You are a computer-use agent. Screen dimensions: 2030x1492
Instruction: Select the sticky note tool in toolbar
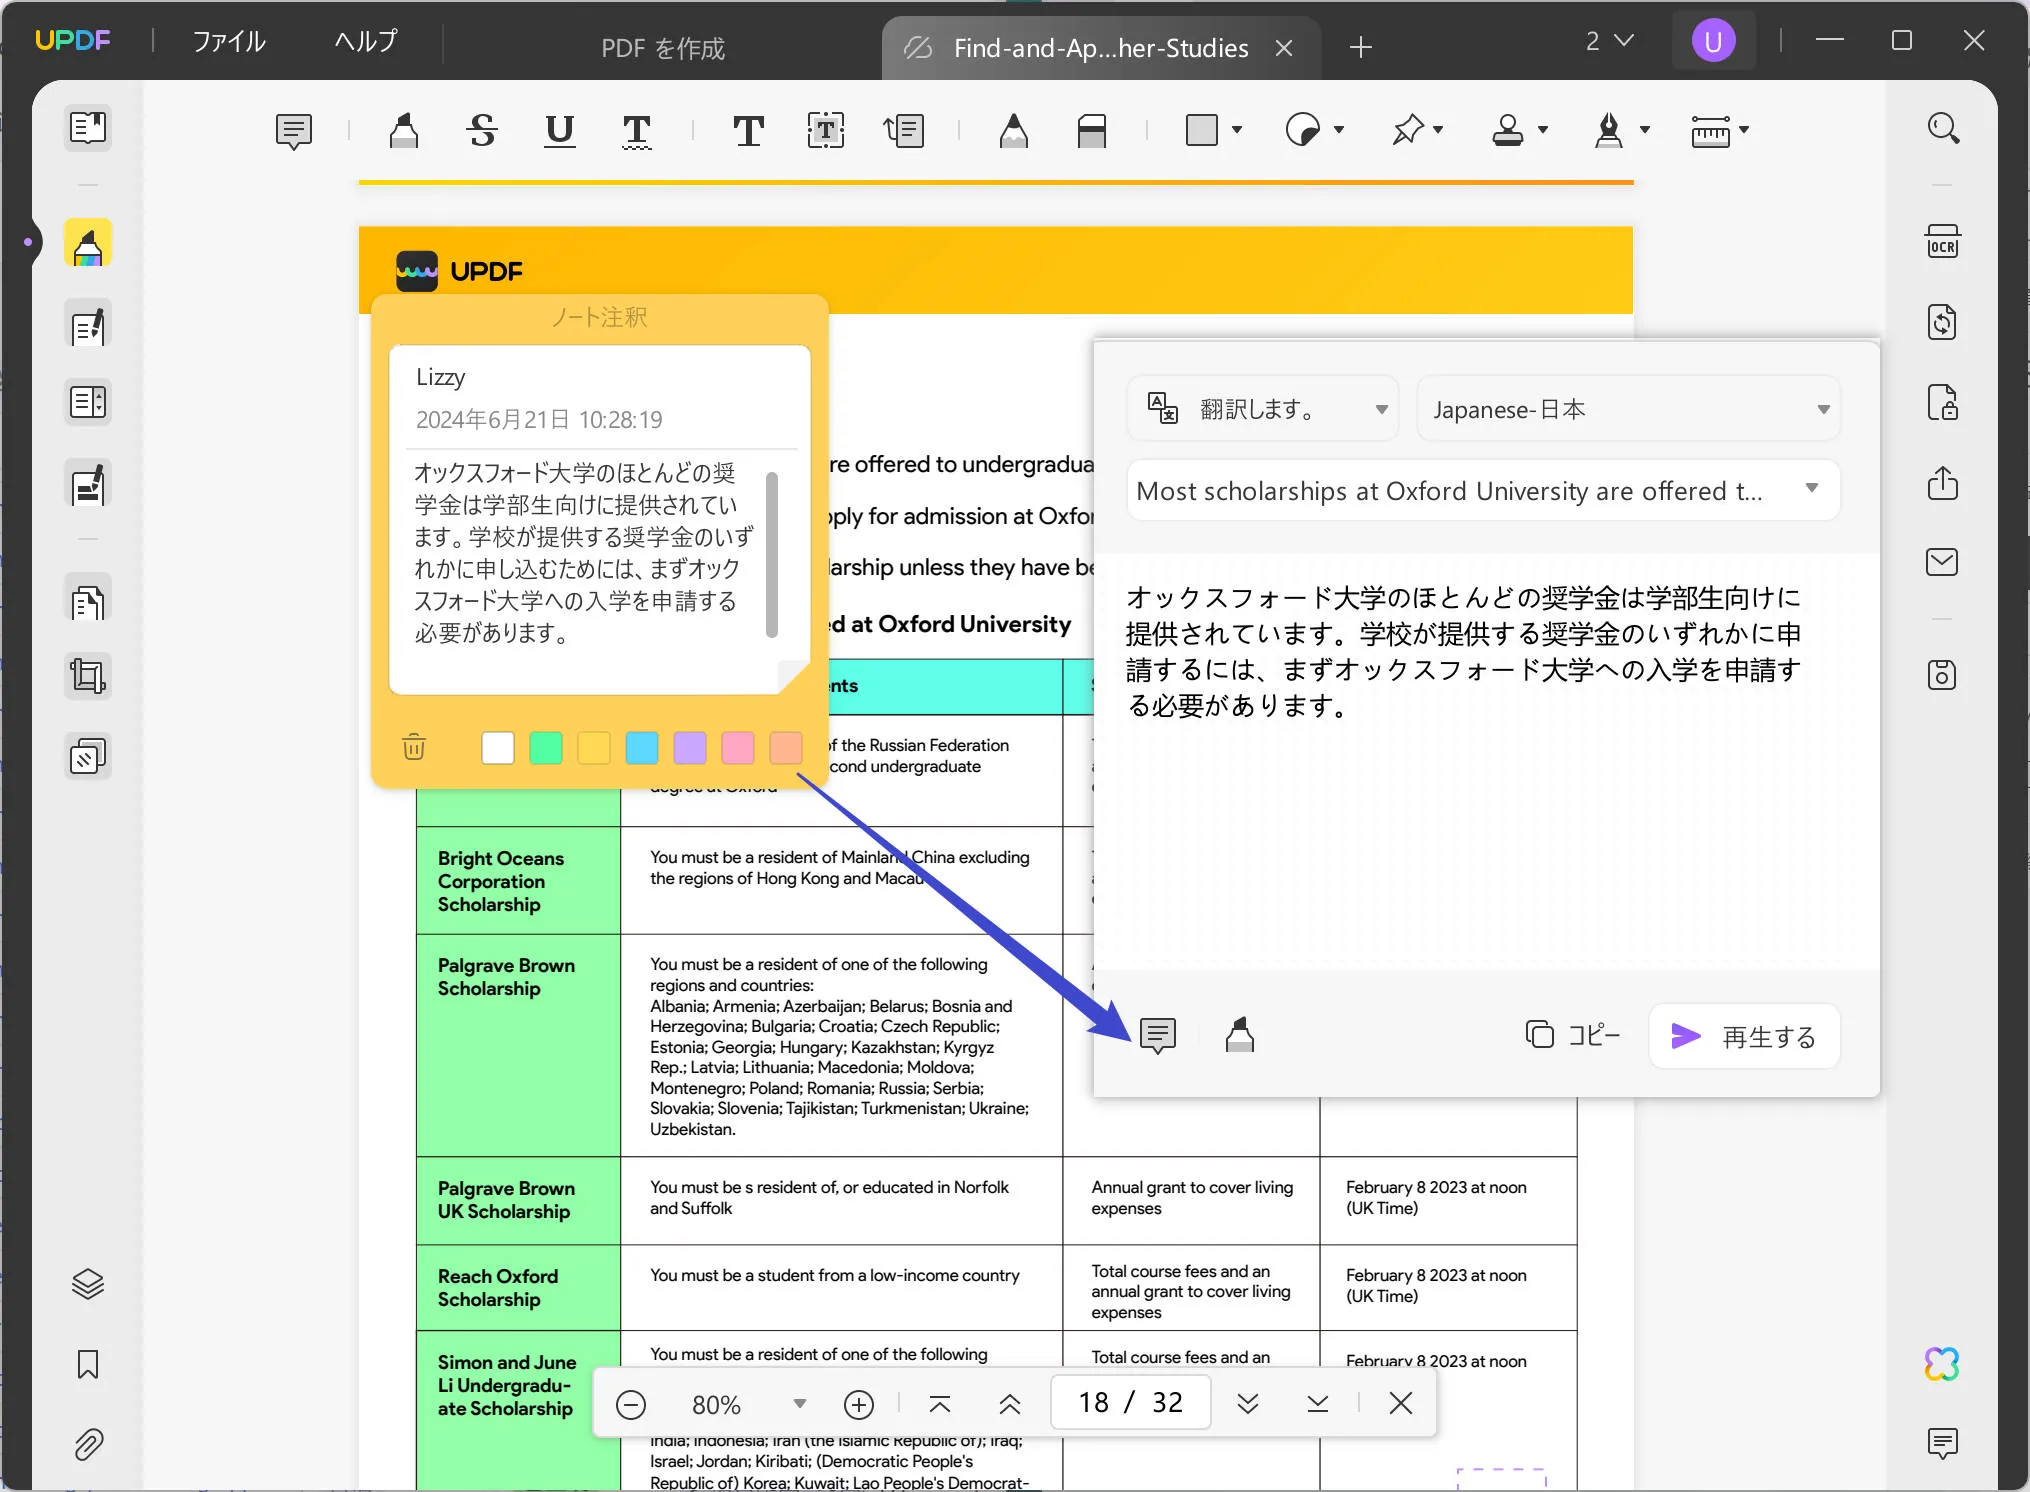294,131
